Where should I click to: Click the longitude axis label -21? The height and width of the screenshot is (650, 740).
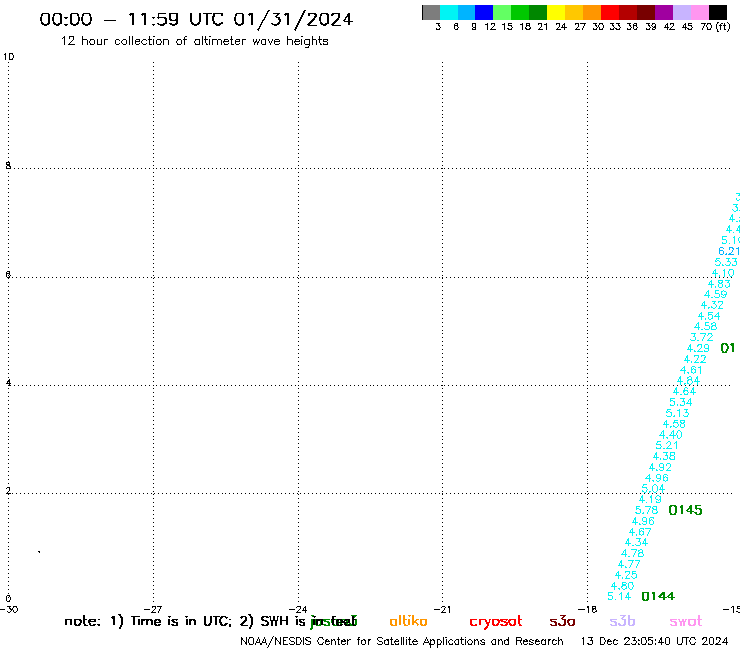pyautogui.click(x=443, y=610)
